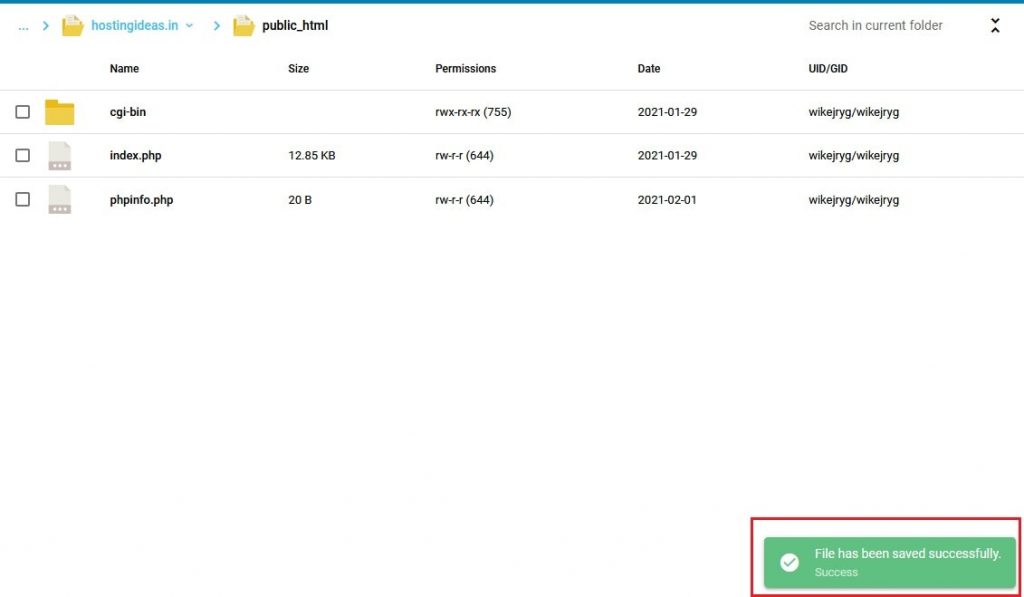Click the 2021-01-29 date of cgi-bin

667,112
